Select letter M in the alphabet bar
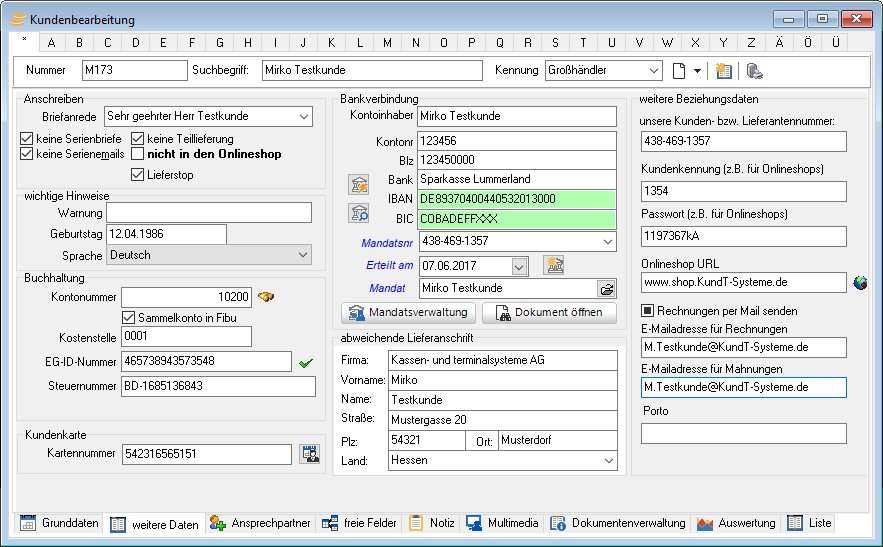This screenshot has height=547, width=883. (387, 43)
